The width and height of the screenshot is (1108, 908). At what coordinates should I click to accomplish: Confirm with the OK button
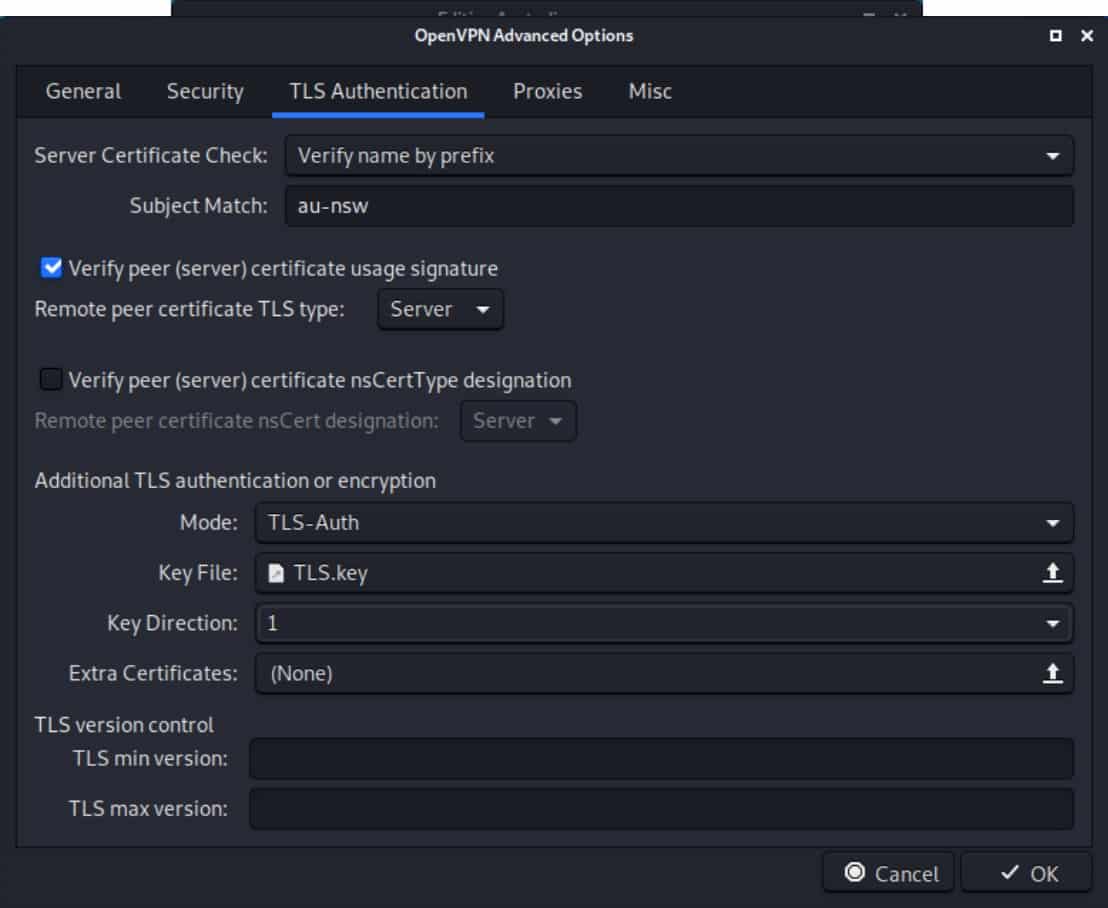pyautogui.click(x=1027, y=873)
